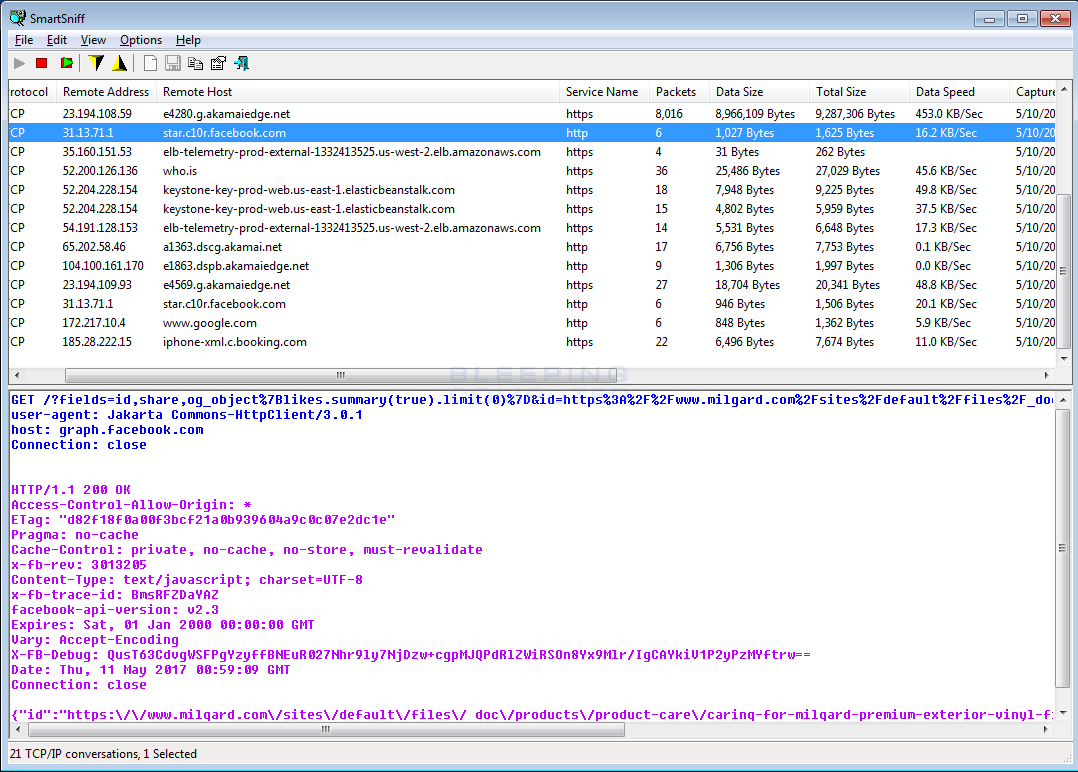Click the Exit door icon in toolbar

click(x=242, y=63)
